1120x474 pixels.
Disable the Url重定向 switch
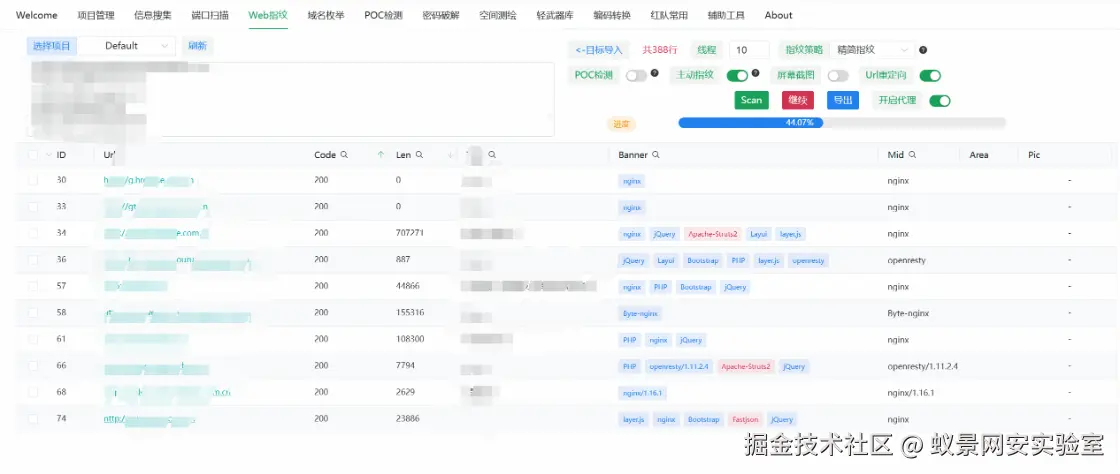pyautogui.click(x=930, y=76)
